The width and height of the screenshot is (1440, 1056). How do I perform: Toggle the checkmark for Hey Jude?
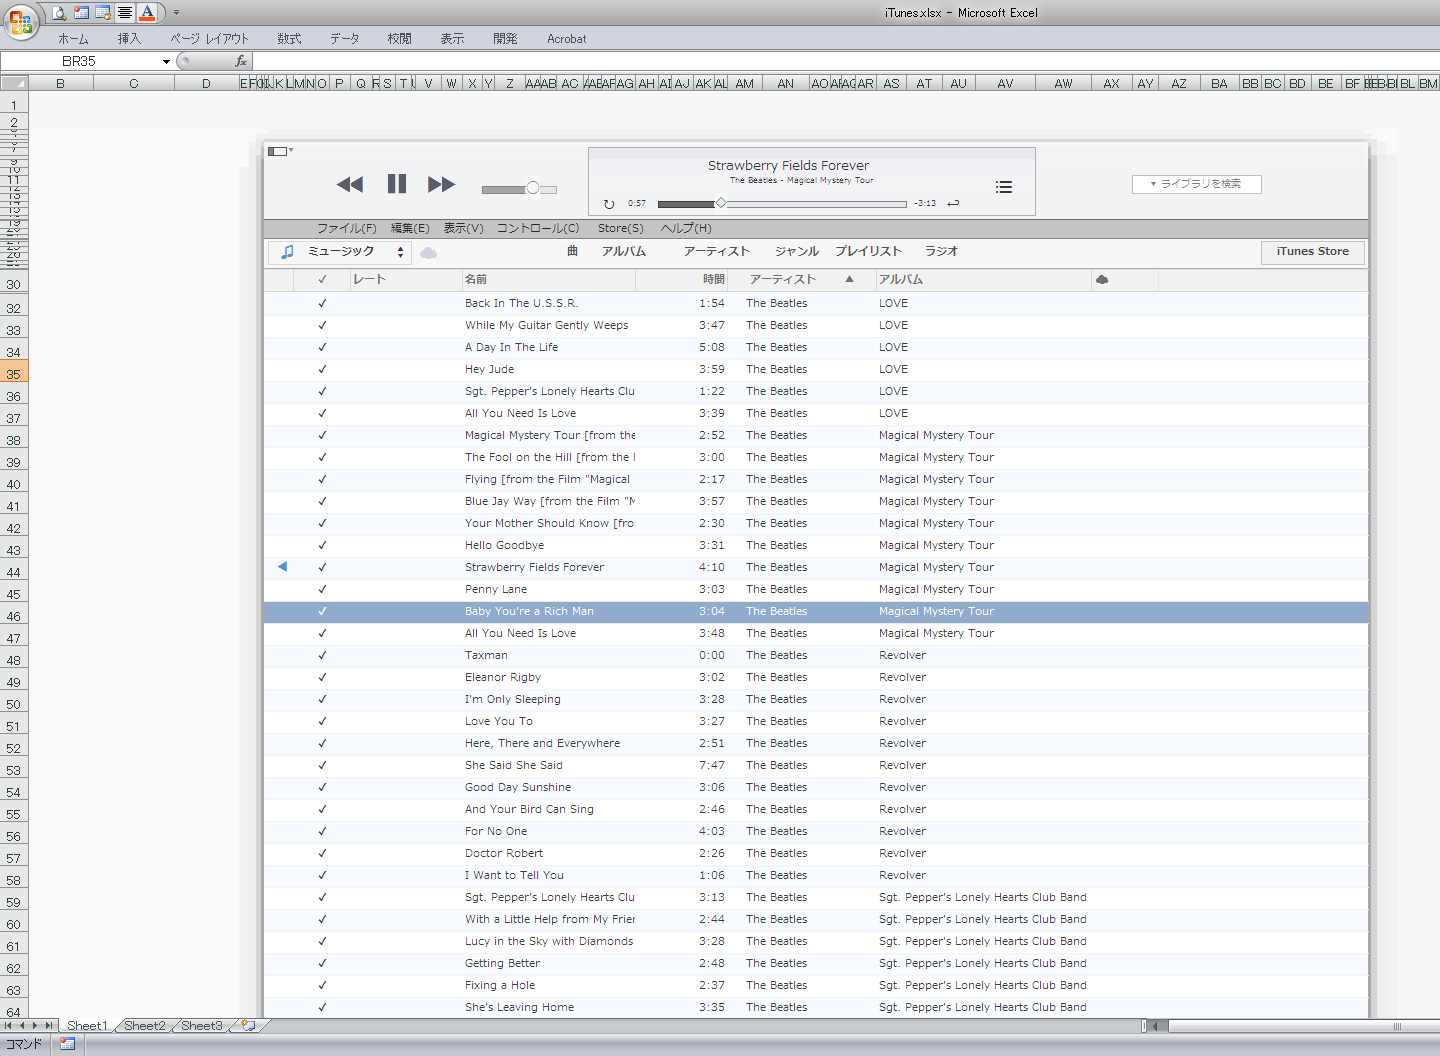(322, 369)
